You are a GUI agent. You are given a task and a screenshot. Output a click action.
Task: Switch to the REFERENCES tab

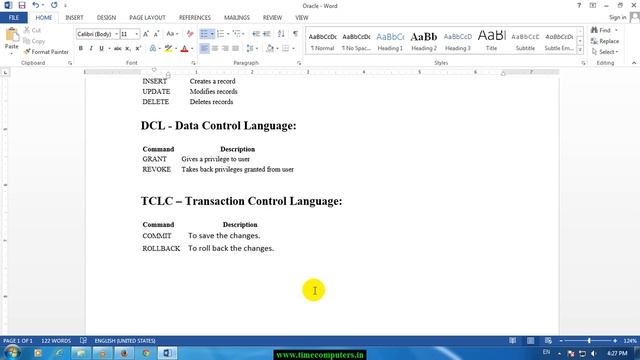pyautogui.click(x=195, y=18)
